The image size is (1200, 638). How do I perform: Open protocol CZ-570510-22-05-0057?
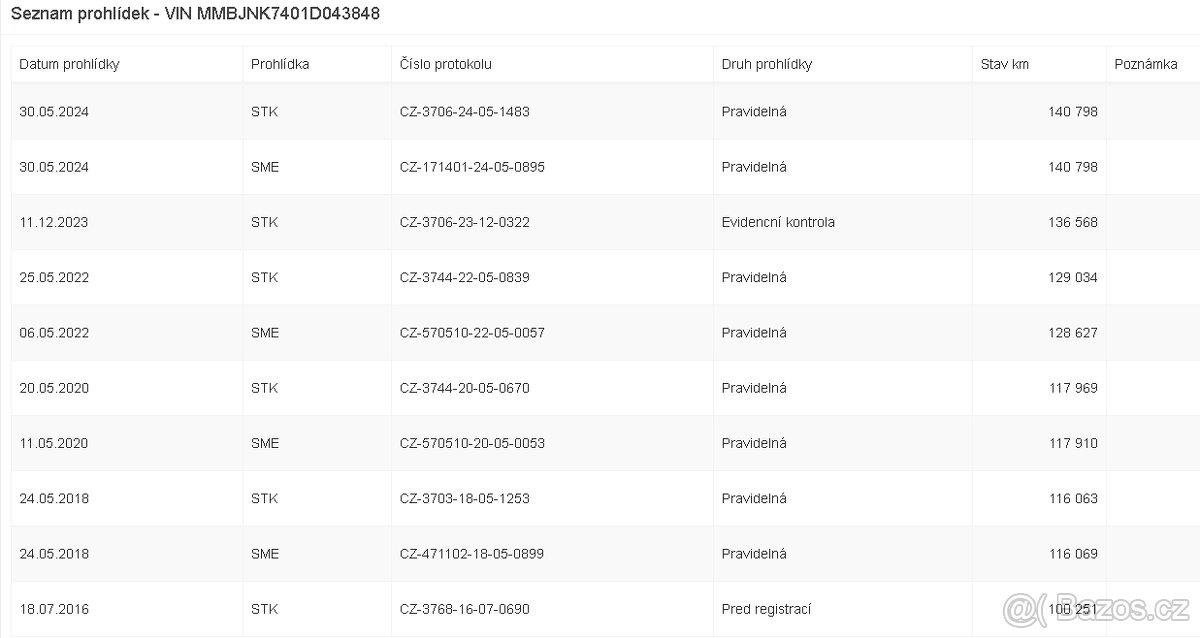pos(471,333)
